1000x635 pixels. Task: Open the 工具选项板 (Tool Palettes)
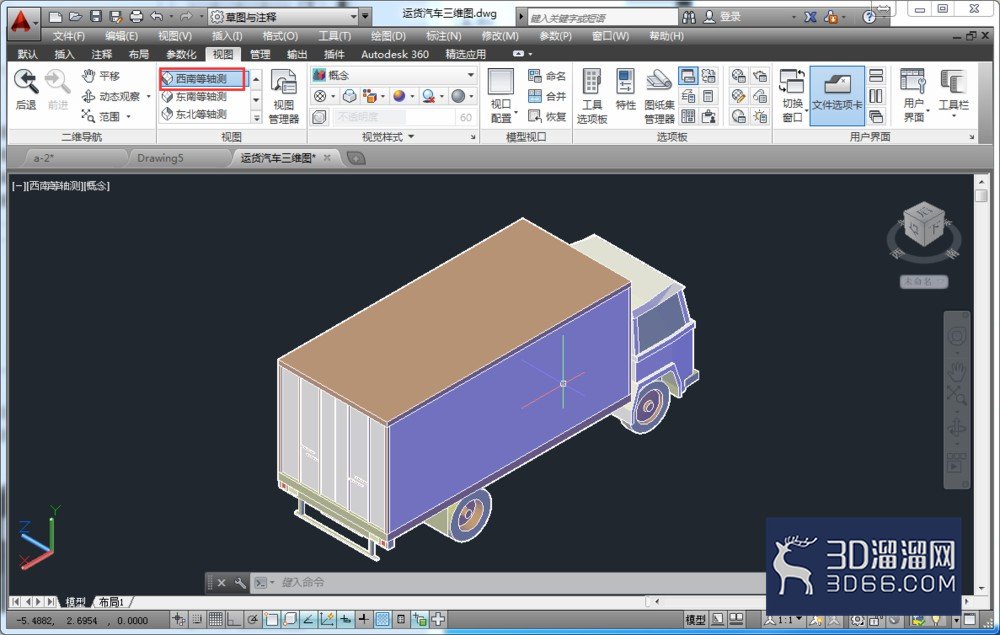pos(592,96)
